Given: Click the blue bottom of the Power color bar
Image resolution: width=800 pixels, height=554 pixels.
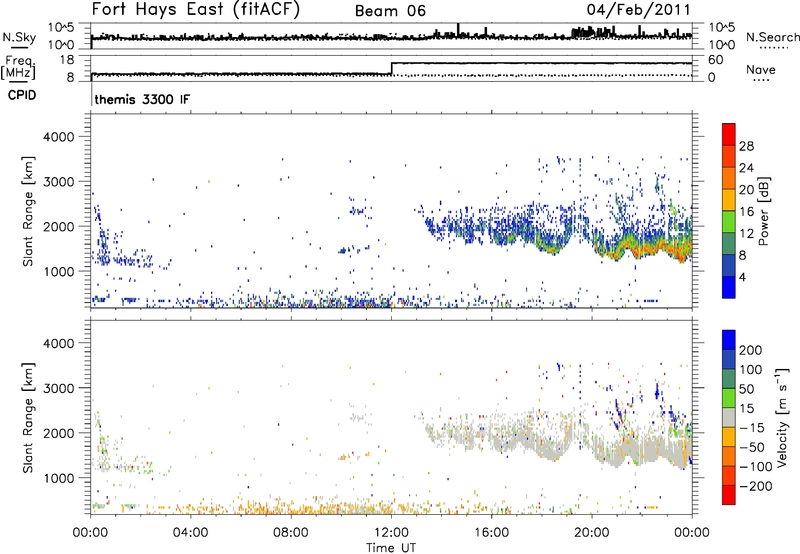Looking at the screenshot, I should 729,287.
